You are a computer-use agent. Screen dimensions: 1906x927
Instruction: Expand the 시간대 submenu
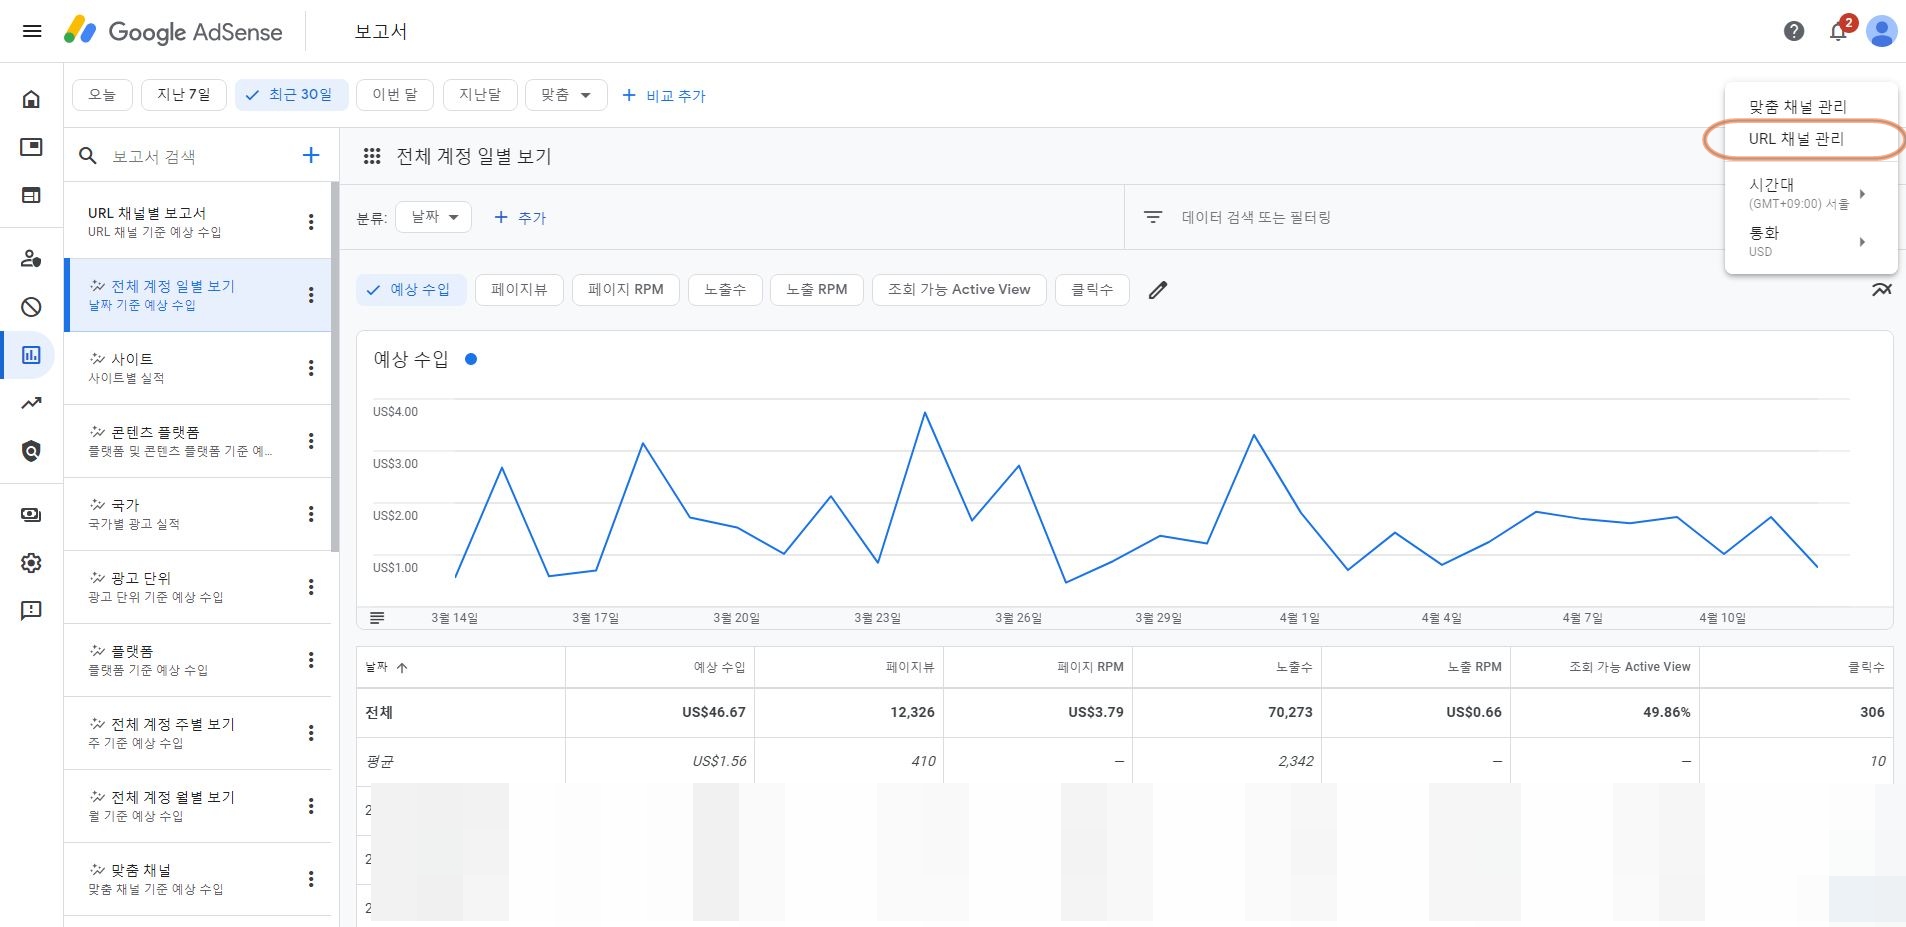coord(1810,193)
